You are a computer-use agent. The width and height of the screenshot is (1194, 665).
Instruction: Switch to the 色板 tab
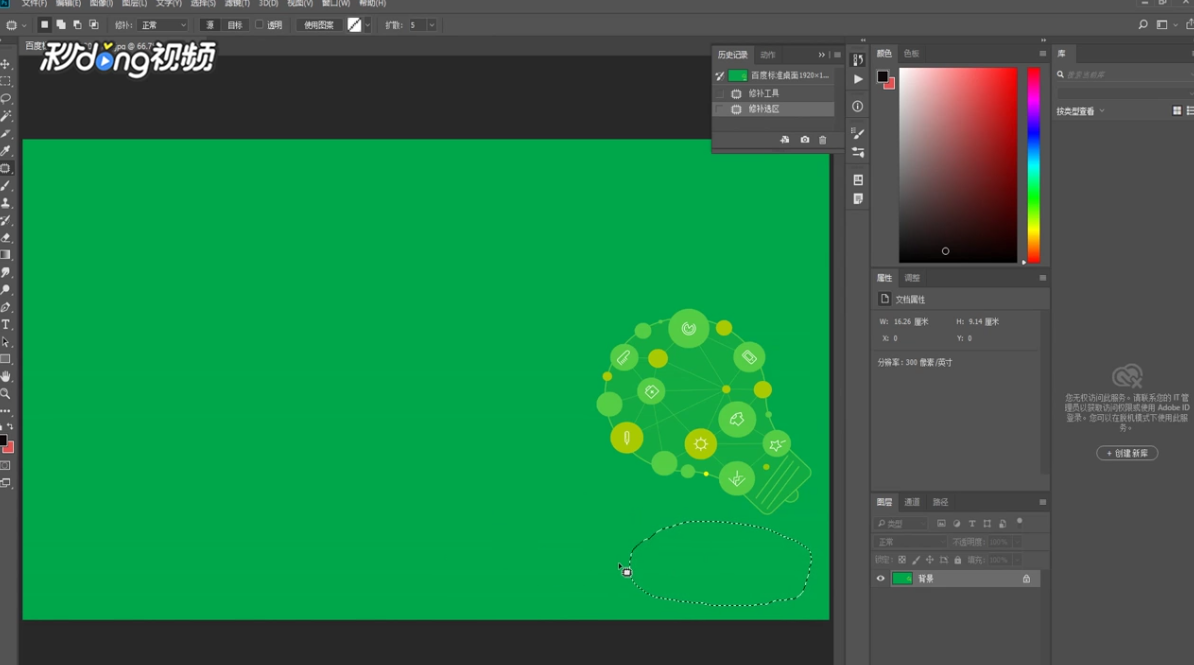point(911,53)
